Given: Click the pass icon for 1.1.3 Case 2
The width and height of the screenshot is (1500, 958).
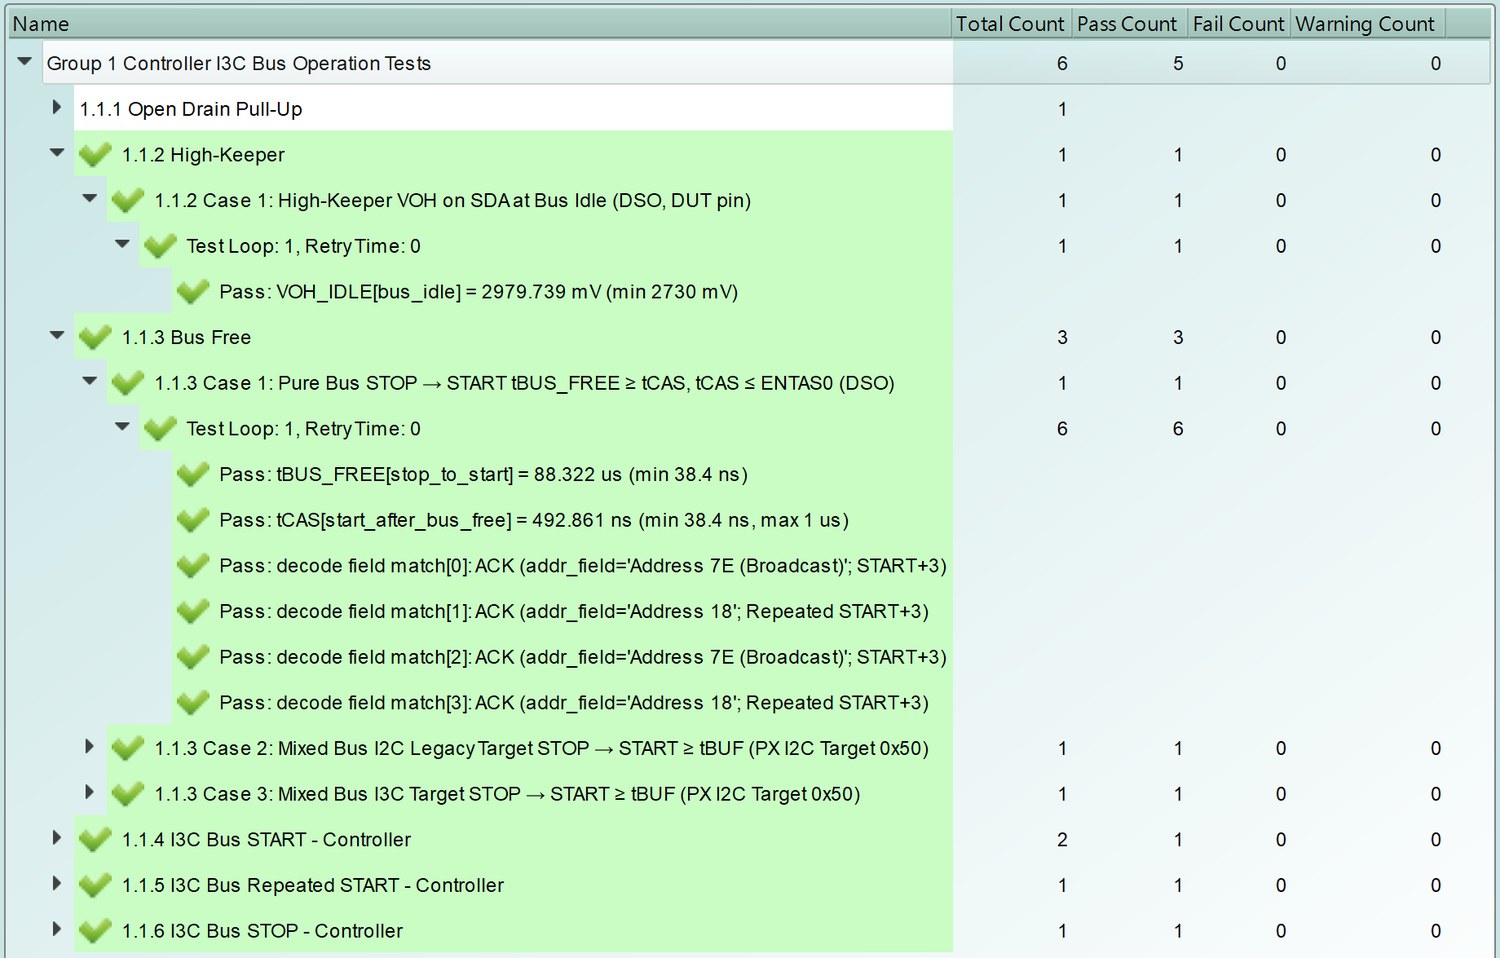Looking at the screenshot, I should (128, 749).
